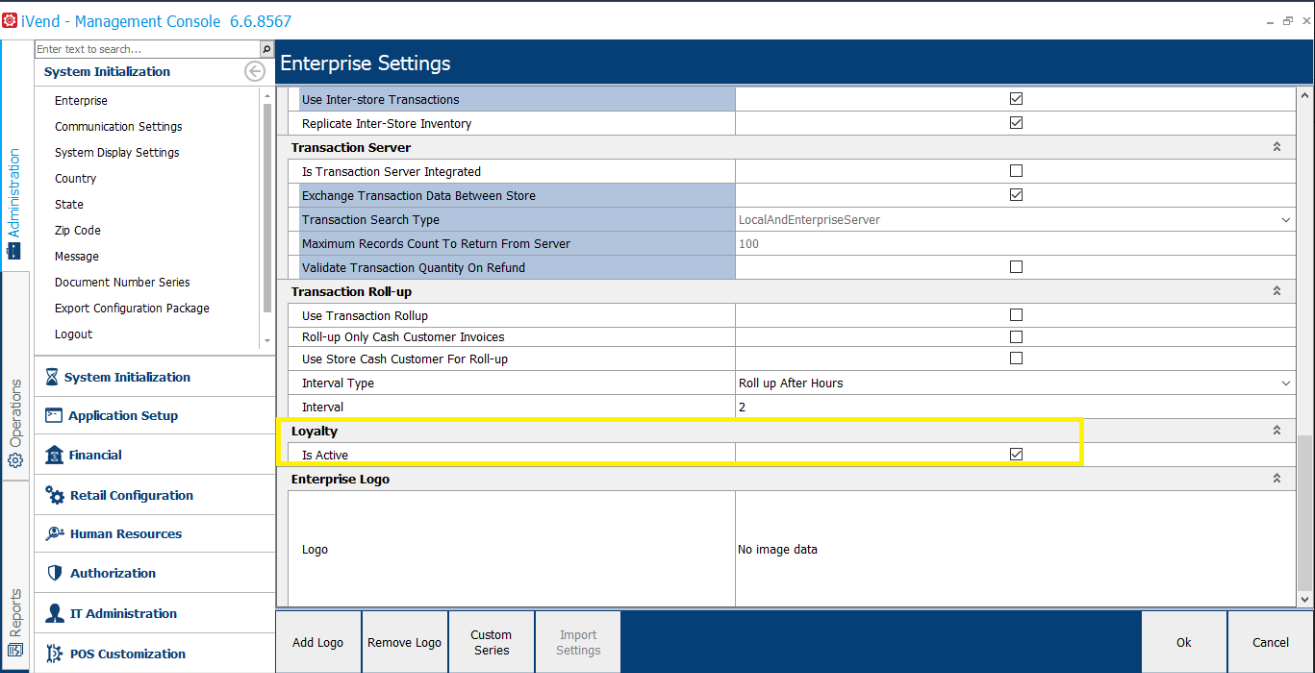Open Interval Type dropdown

click(x=1285, y=383)
